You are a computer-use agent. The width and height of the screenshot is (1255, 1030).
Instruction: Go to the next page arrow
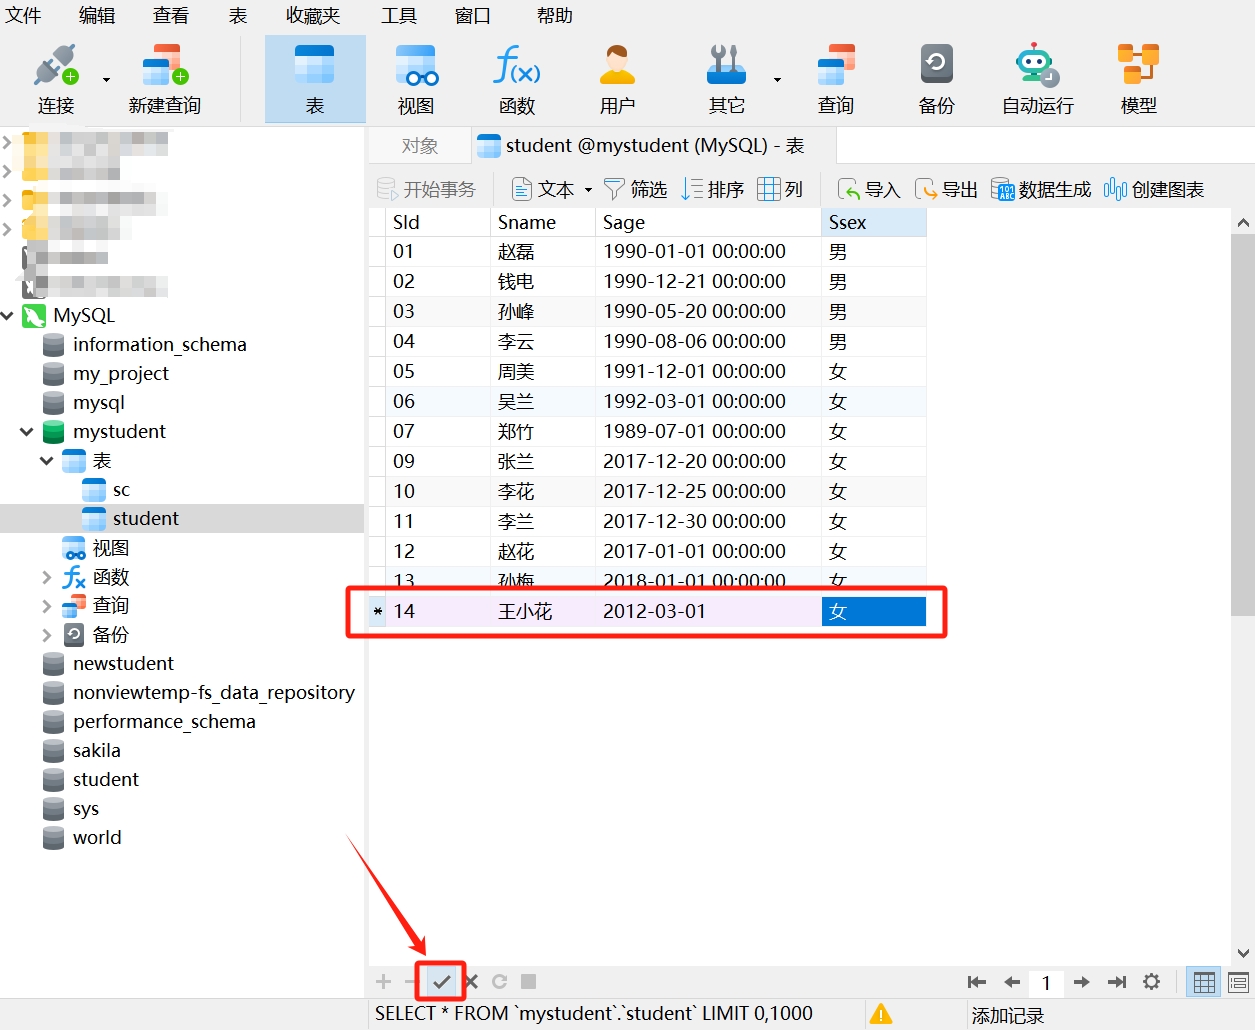point(1081,982)
